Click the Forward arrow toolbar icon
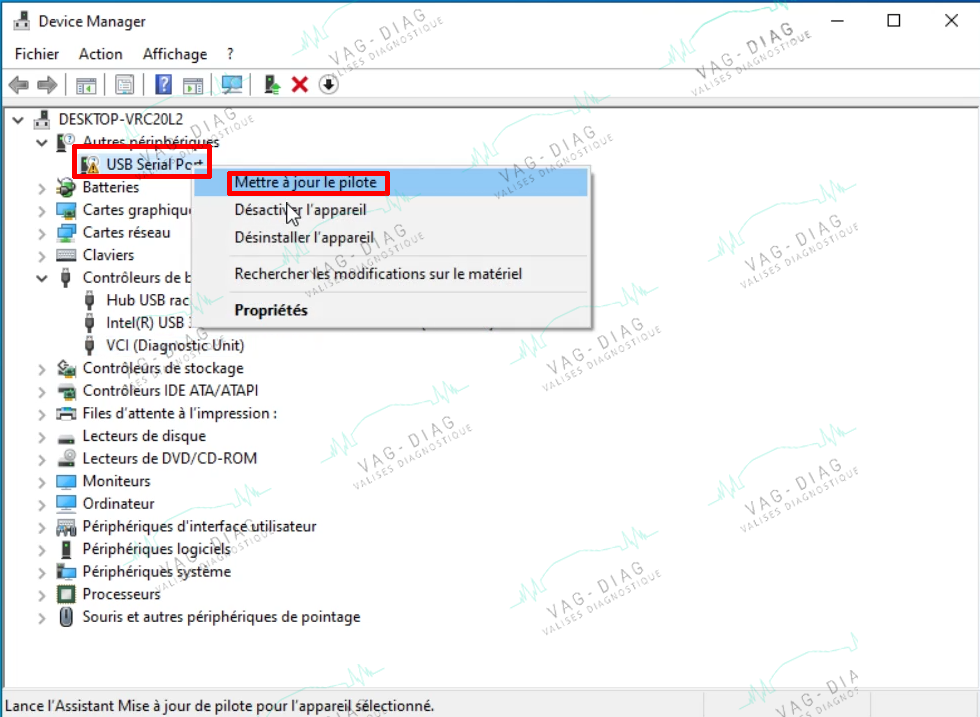 [x=47, y=84]
